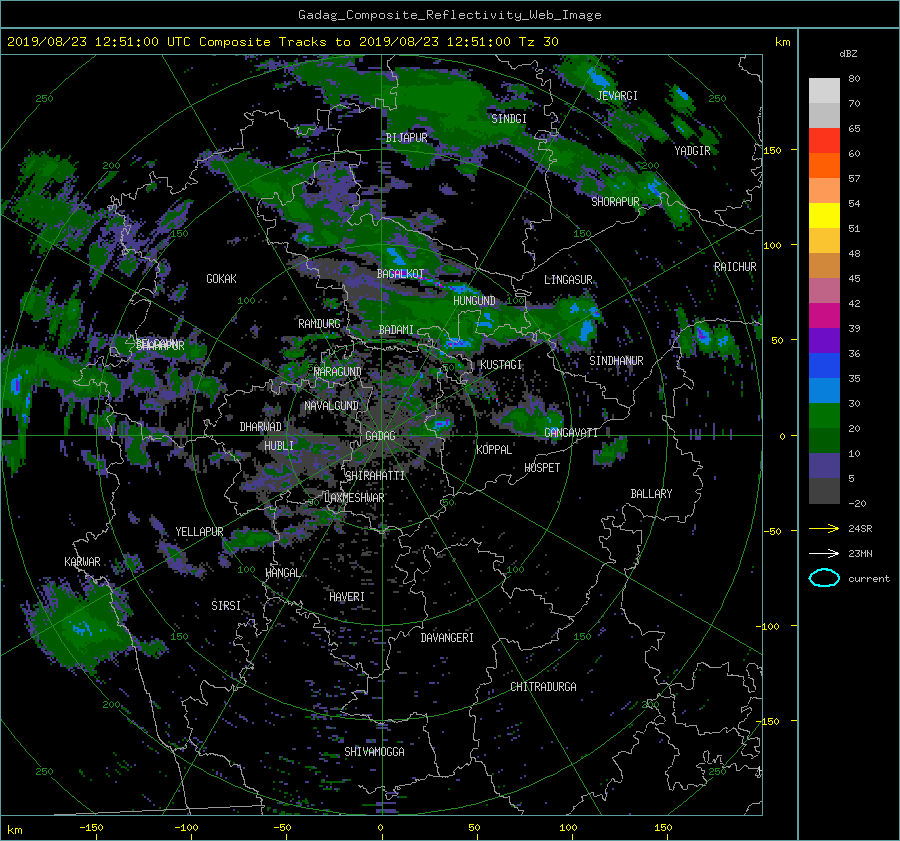The height and width of the screenshot is (841, 900).
Task: Click the 'NAVALGUND' city label
Action: click(331, 406)
